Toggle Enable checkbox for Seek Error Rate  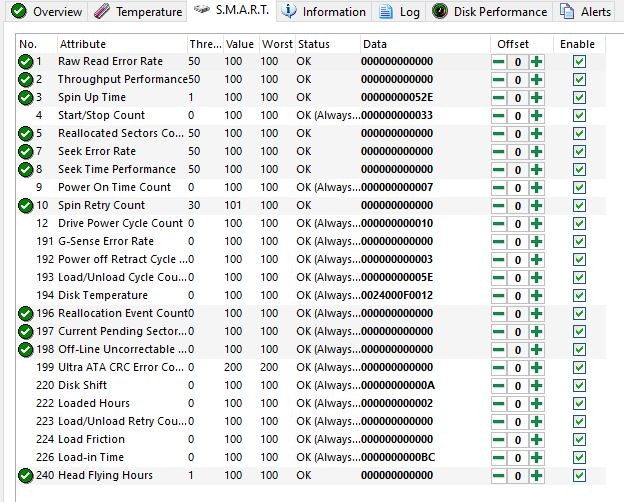click(x=579, y=152)
